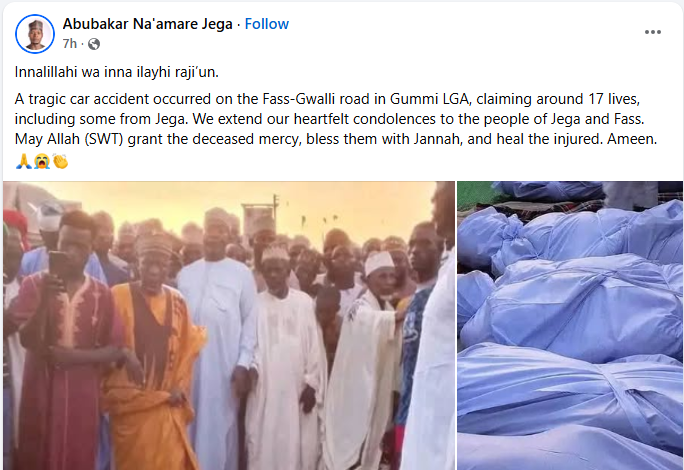Click the clapping hands emoji
The height and width of the screenshot is (470, 684).
click(x=61, y=161)
